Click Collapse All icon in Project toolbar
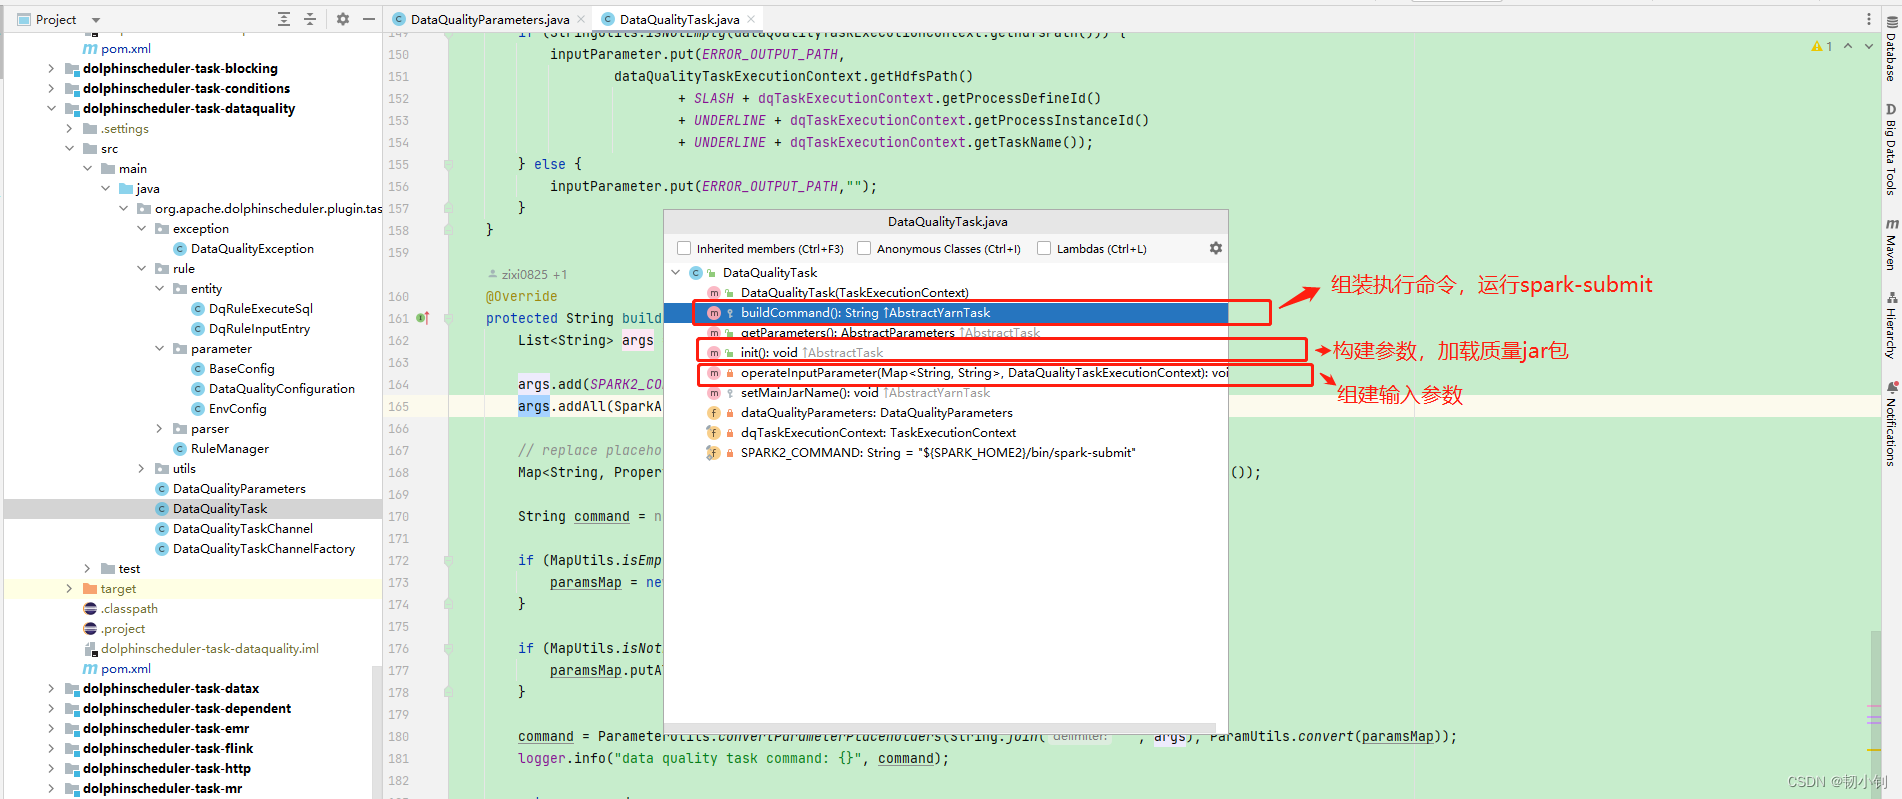Viewport: 1902px width, 799px height. point(310,19)
